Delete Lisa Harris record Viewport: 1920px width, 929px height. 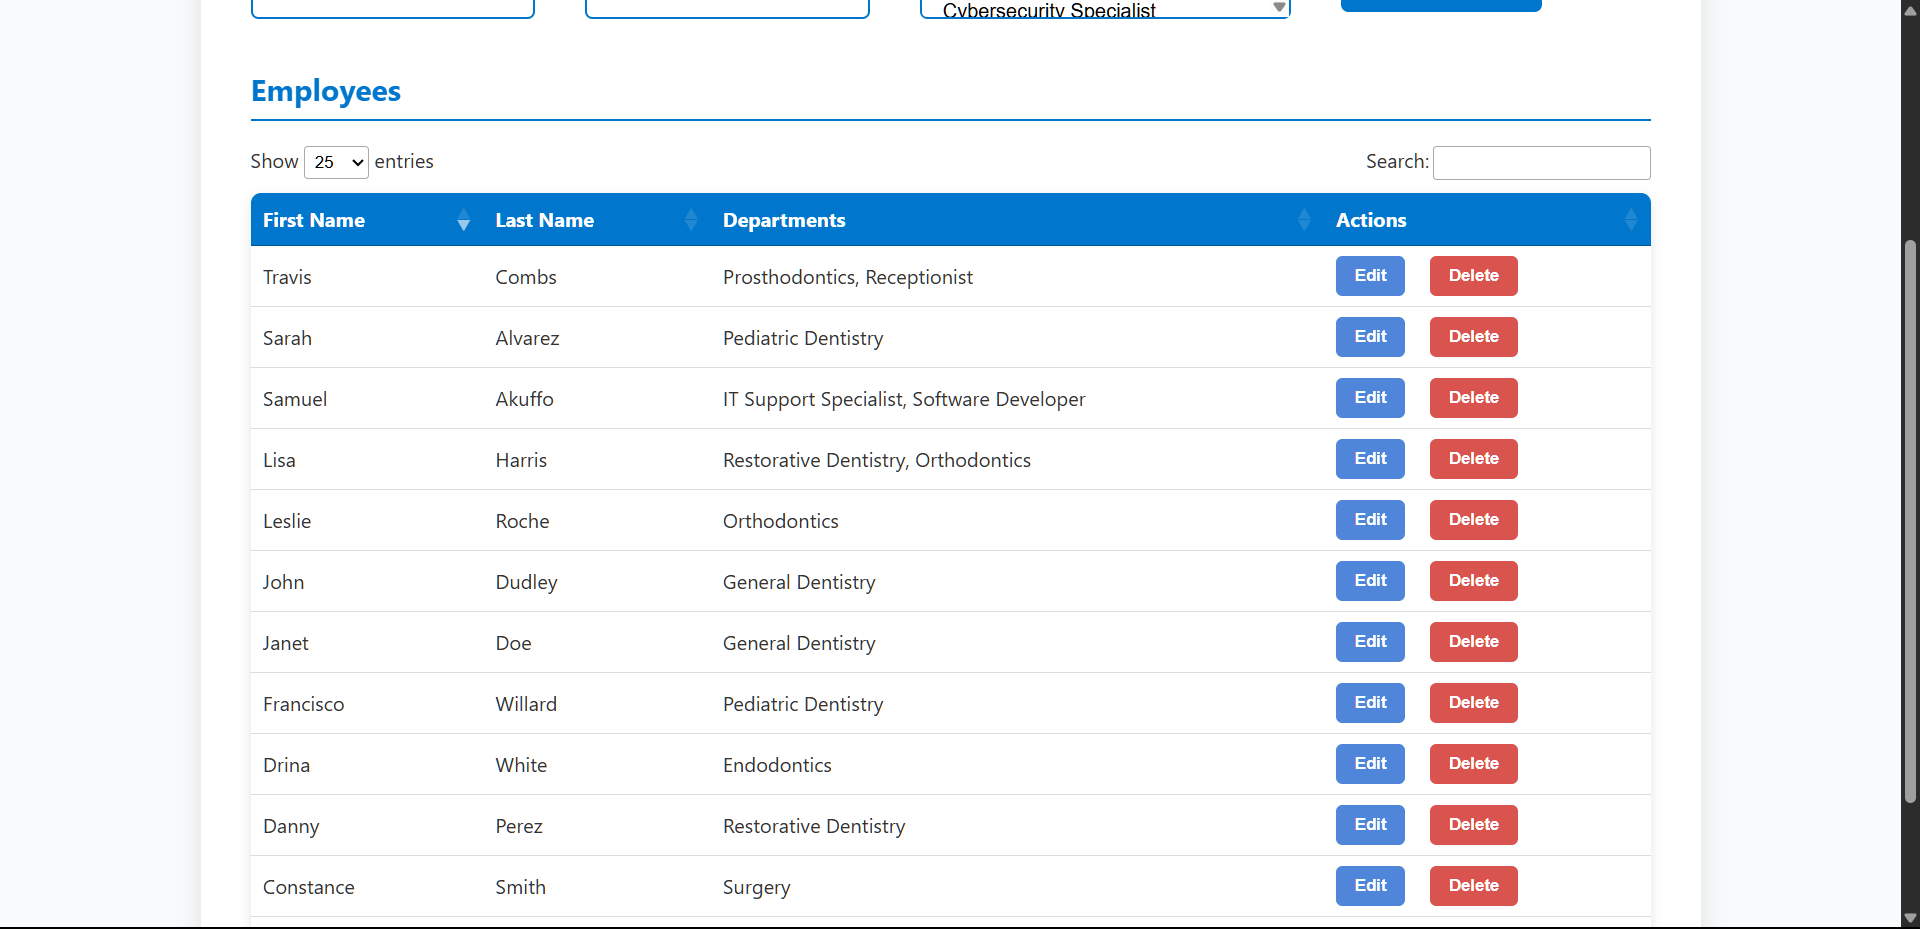point(1473,459)
